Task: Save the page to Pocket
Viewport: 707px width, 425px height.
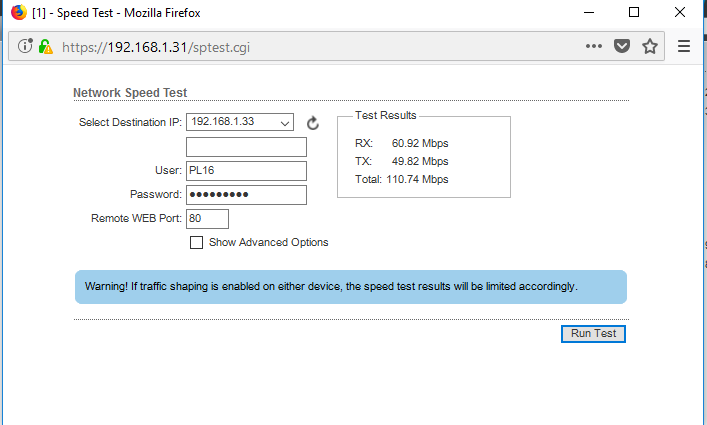Action: coord(622,46)
